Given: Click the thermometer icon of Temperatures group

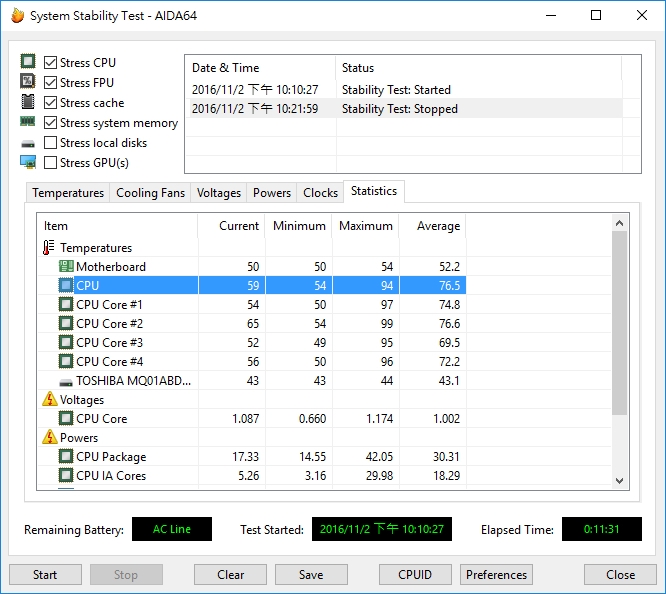Looking at the screenshot, I should (x=49, y=247).
